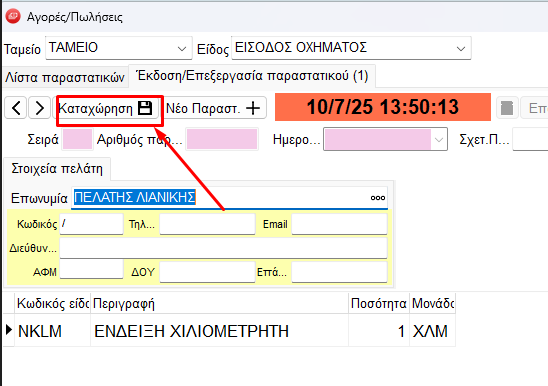Save document with Καταχώρηση floppy icon
This screenshot has height=386, width=548.
click(x=145, y=108)
